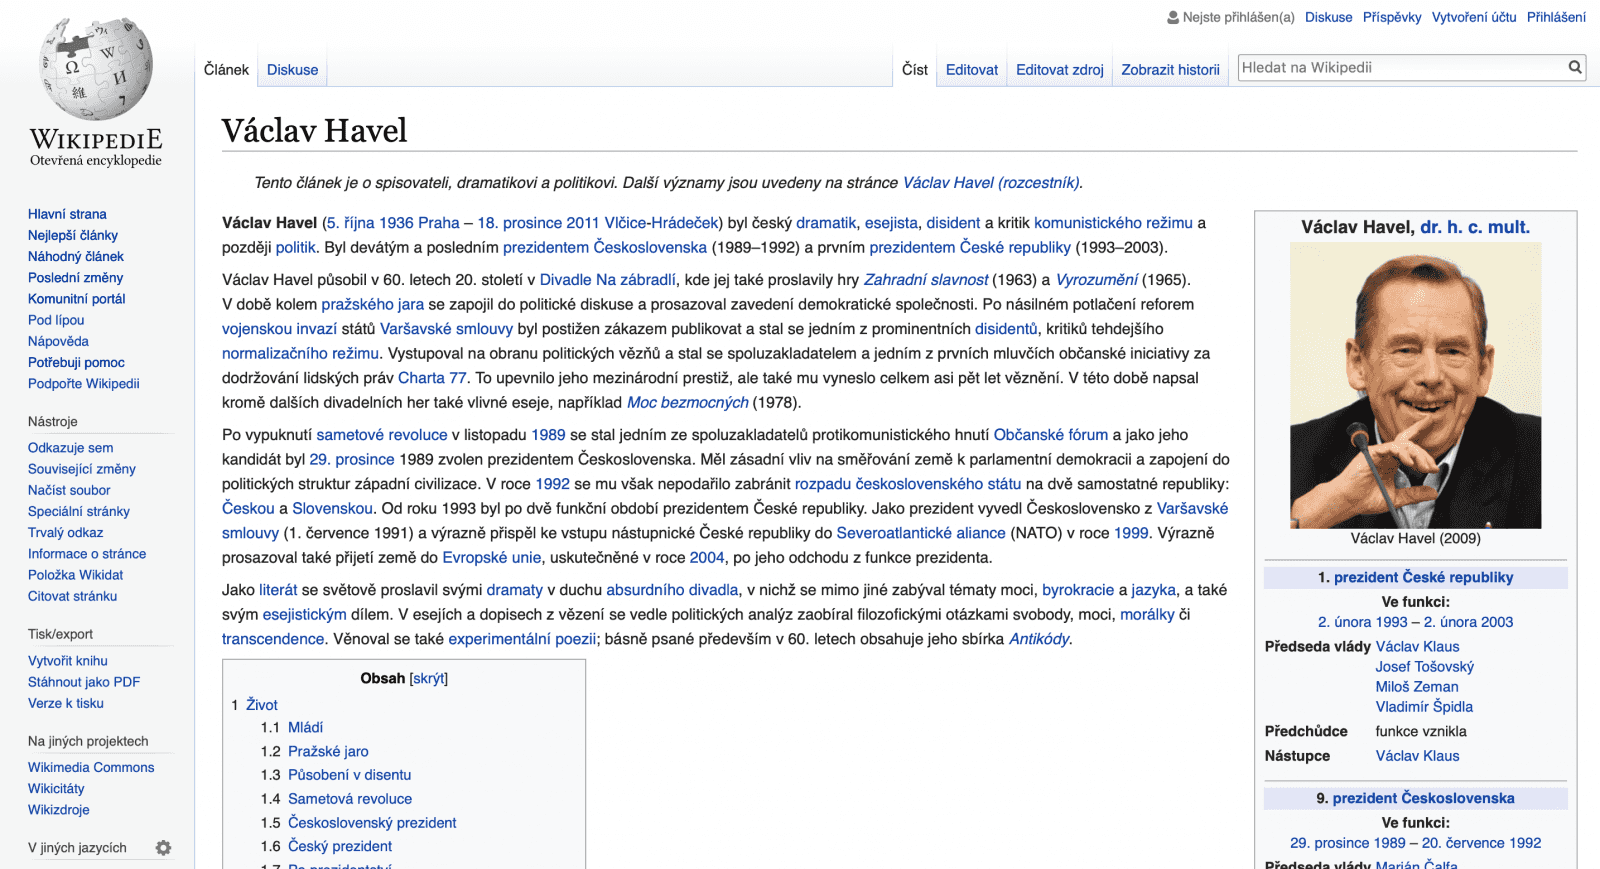Go to Hlavní strana
This screenshot has width=1600, height=869.
click(67, 214)
